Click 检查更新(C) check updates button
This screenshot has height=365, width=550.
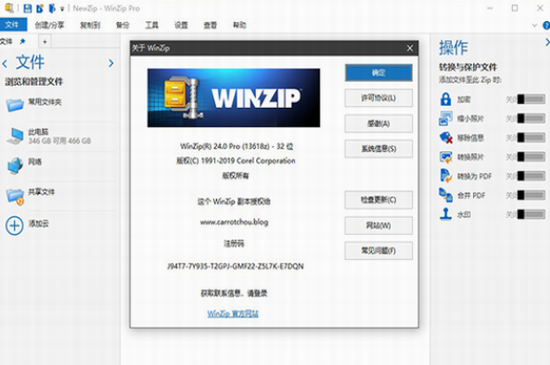click(378, 200)
